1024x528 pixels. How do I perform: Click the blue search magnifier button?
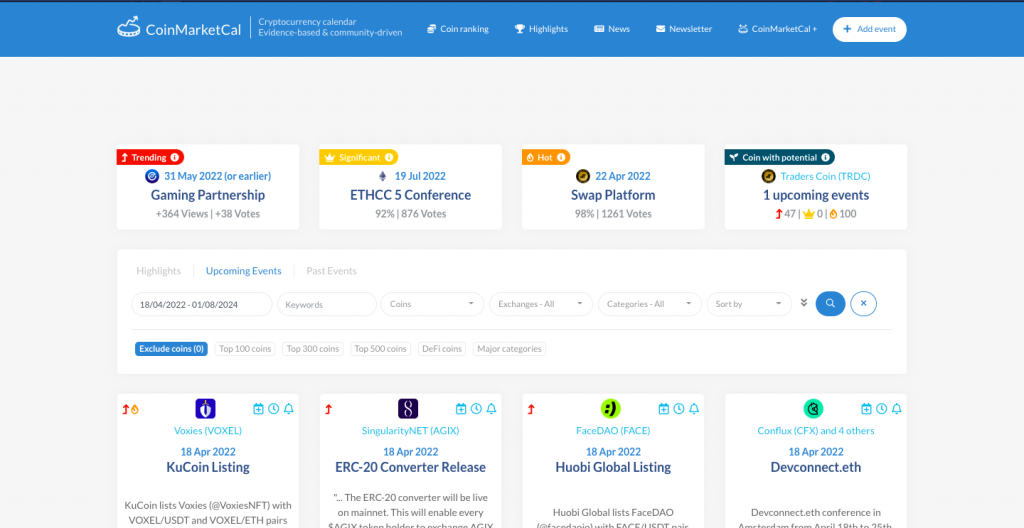pos(830,304)
